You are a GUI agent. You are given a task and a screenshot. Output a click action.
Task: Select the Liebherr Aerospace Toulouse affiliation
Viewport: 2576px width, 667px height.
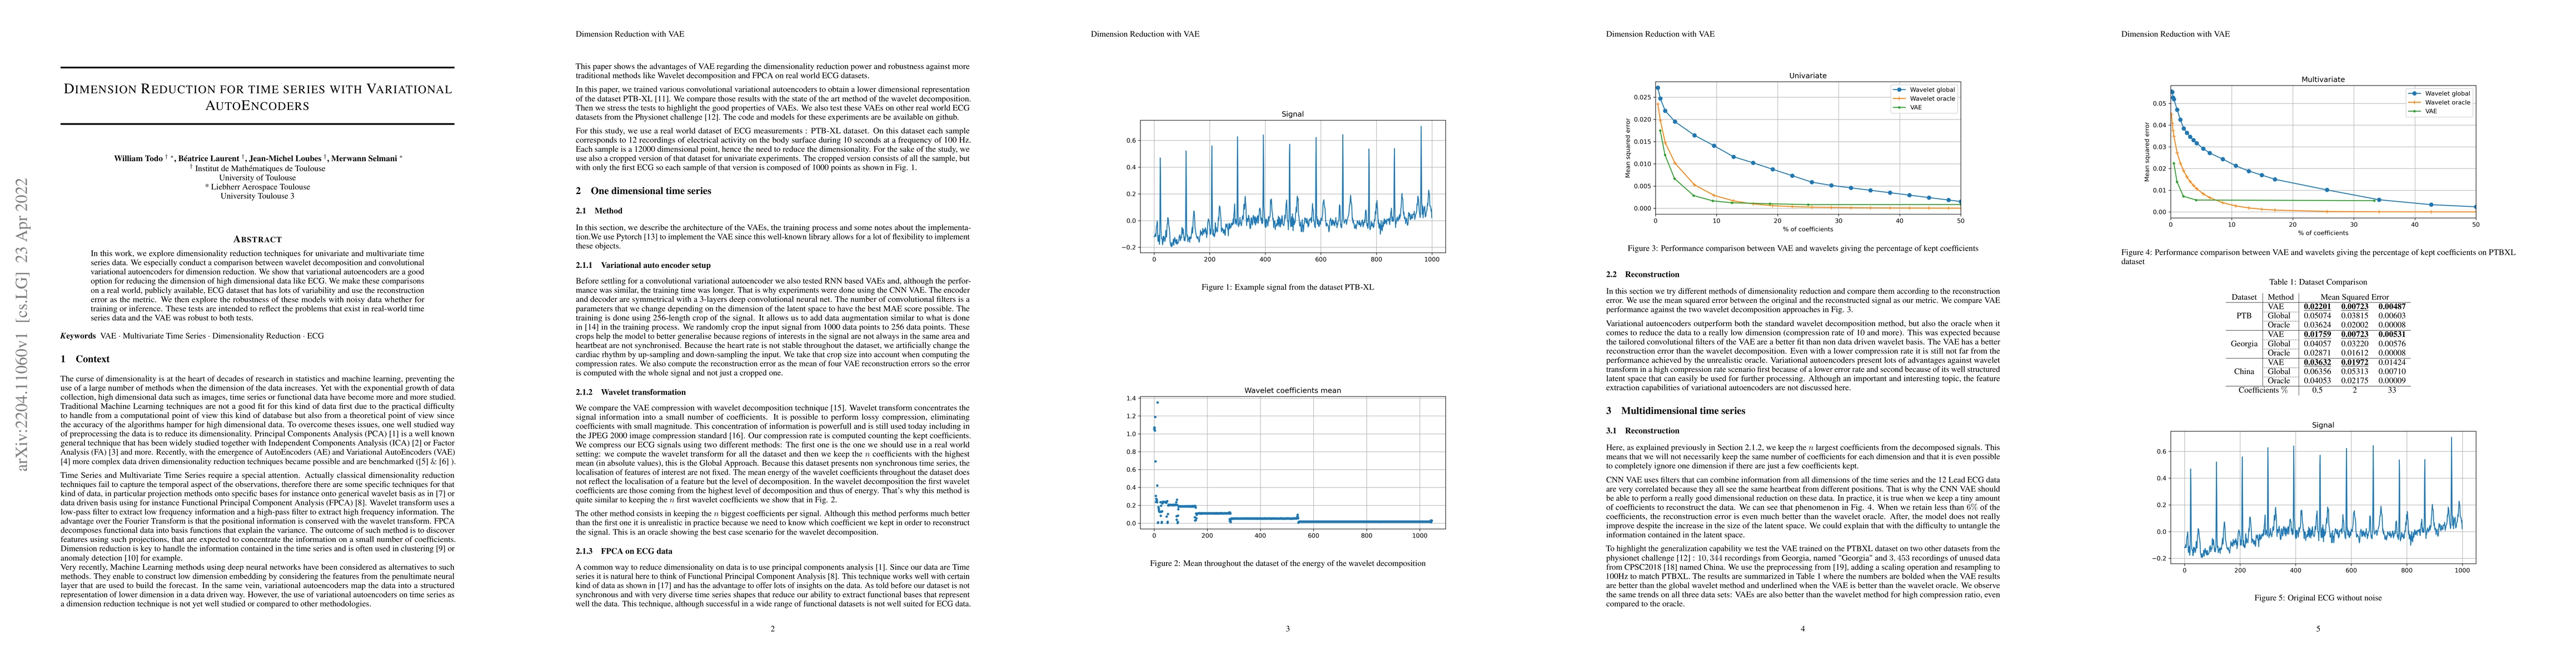pyautogui.click(x=258, y=187)
